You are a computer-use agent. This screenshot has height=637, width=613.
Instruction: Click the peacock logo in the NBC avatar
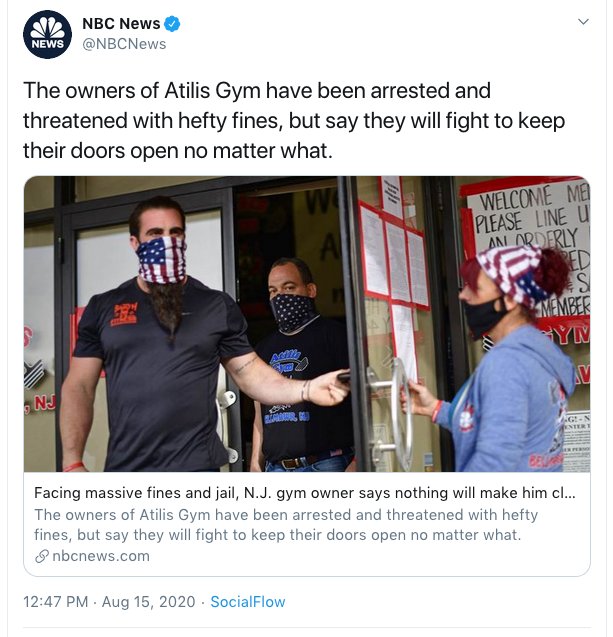48,28
